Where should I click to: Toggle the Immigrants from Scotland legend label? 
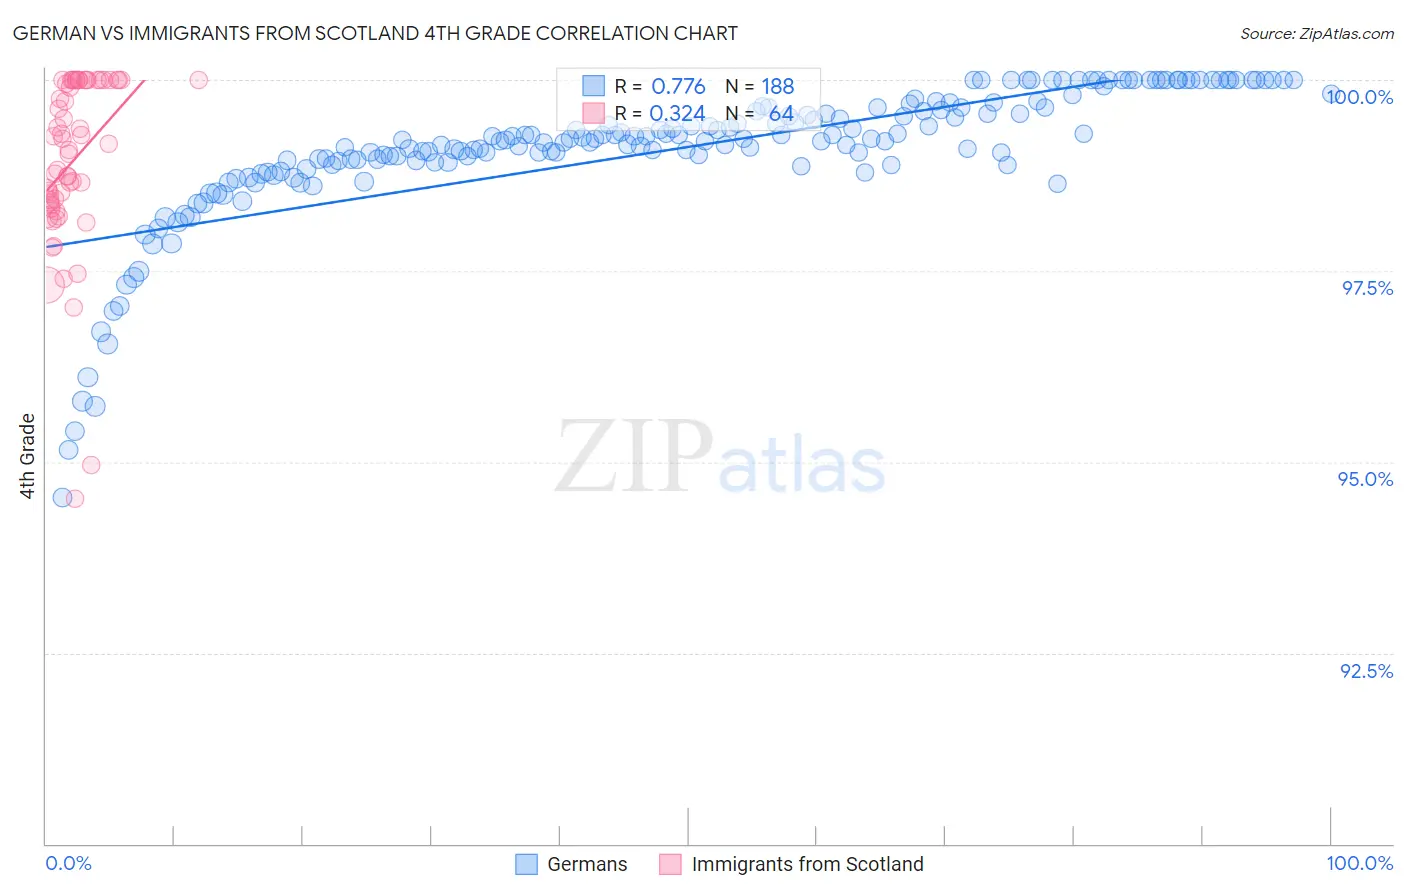click(807, 865)
